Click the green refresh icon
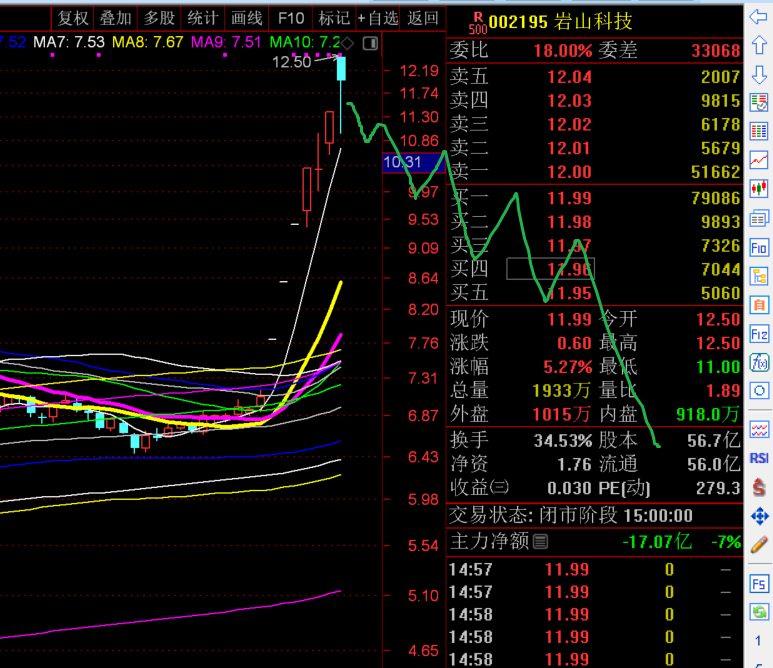The image size is (773, 668). pos(759,613)
